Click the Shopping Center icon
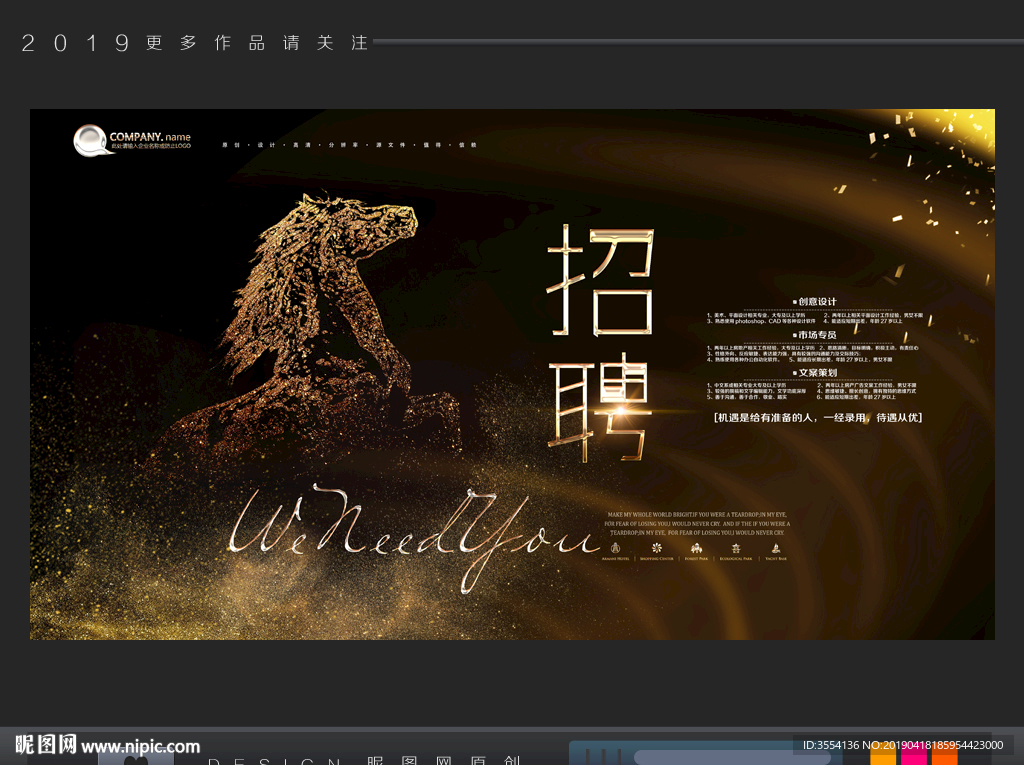1024x765 pixels. (656, 548)
